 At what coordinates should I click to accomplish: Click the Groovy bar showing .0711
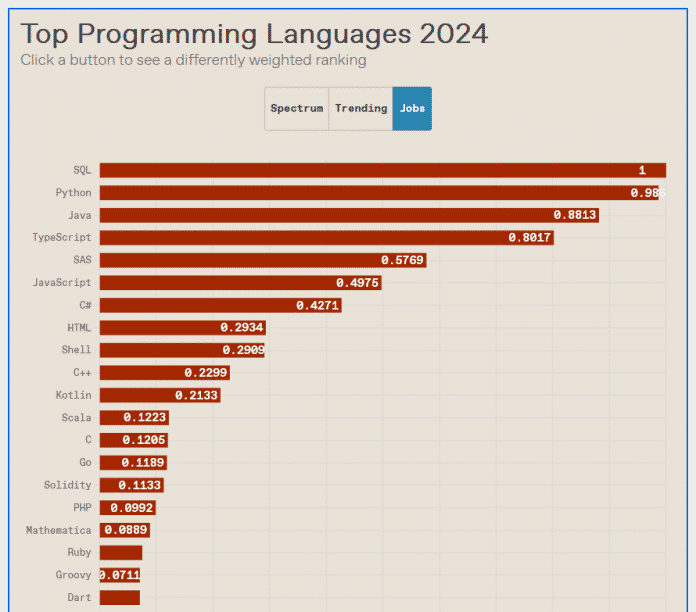click(x=120, y=575)
